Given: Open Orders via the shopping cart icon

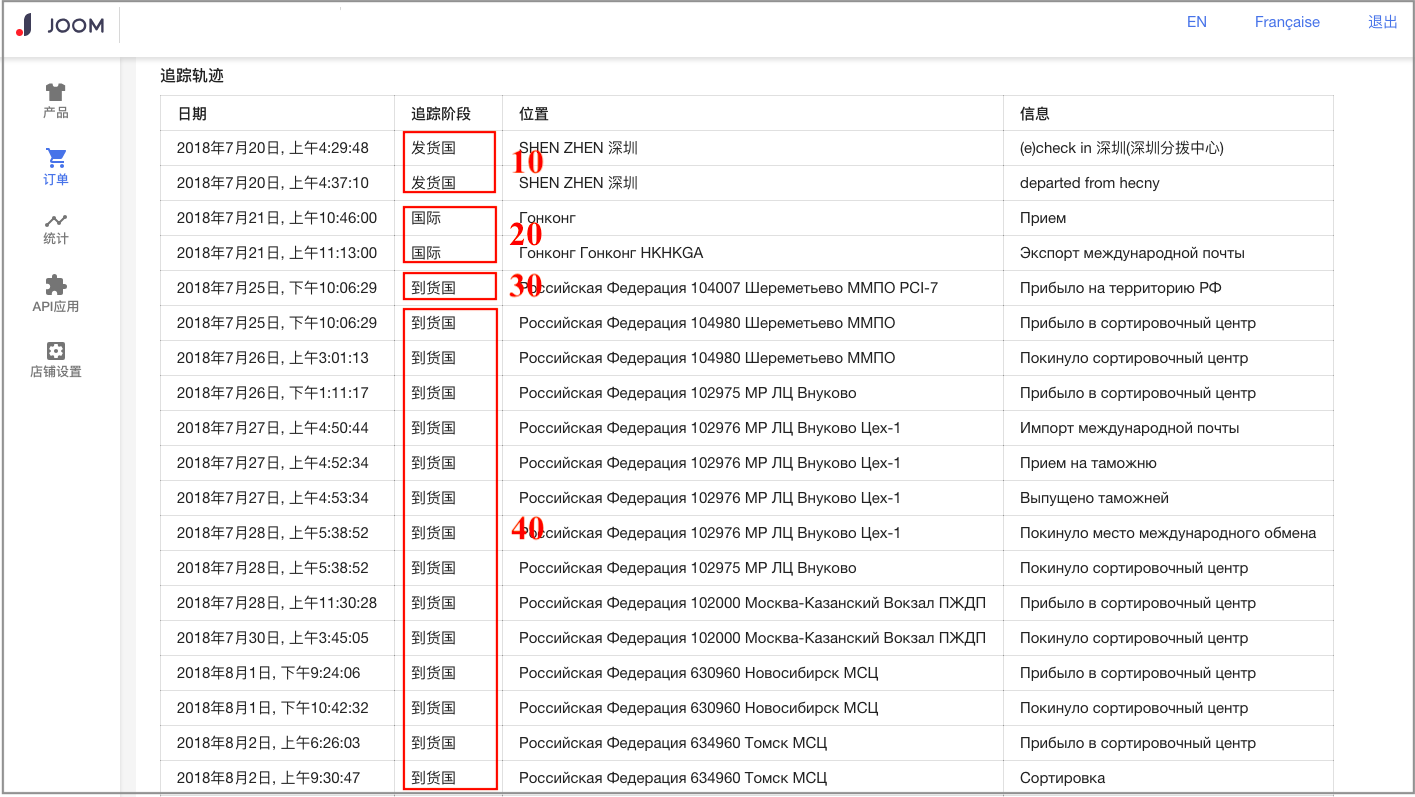Looking at the screenshot, I should point(56,158).
